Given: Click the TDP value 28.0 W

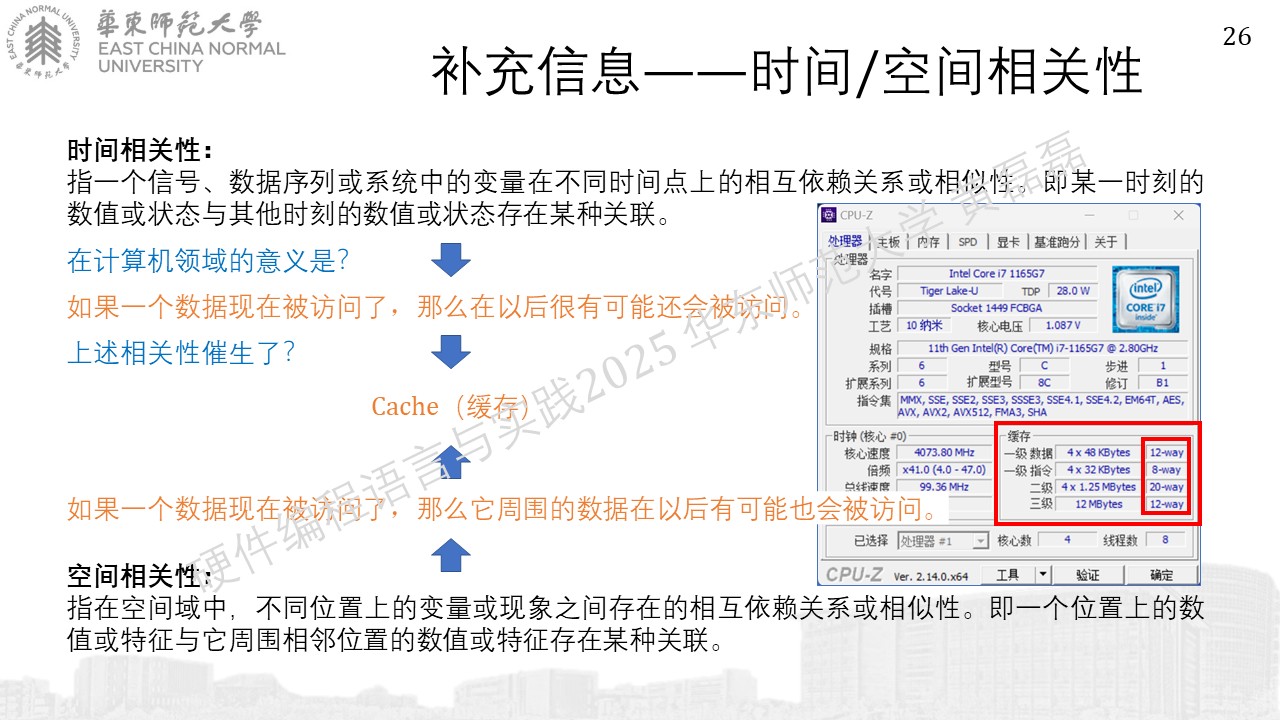Looking at the screenshot, I should [1072, 290].
